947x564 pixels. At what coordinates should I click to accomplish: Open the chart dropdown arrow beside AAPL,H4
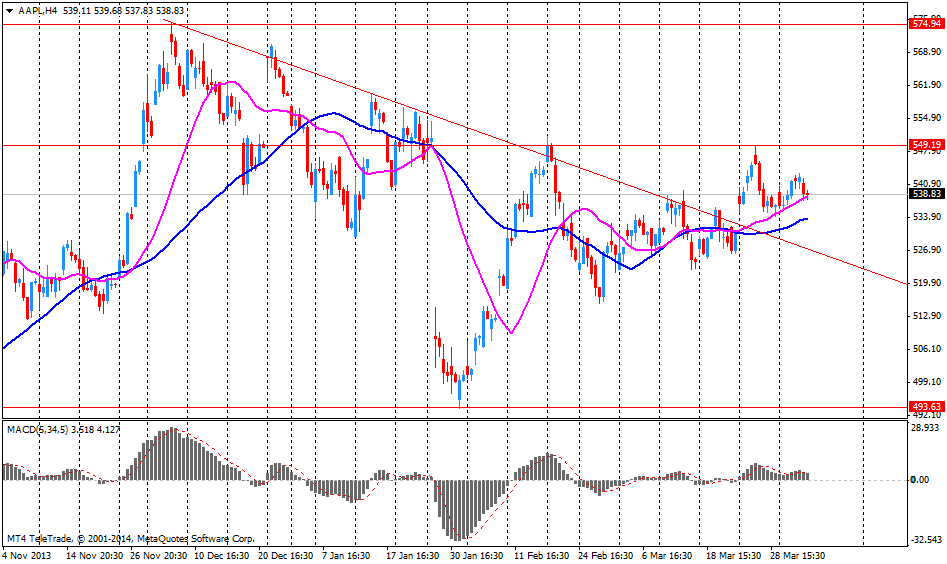9,10
